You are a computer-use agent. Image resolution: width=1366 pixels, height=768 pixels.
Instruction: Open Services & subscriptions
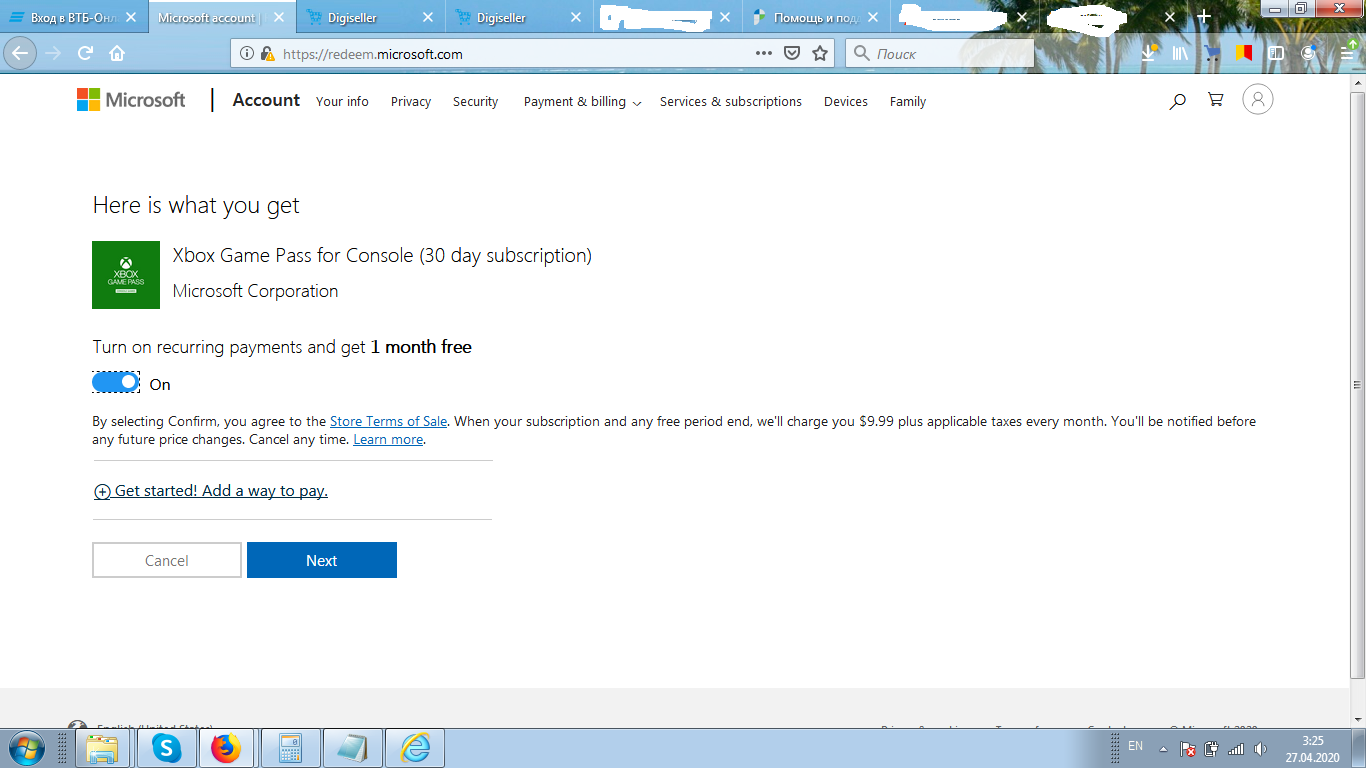coord(731,102)
